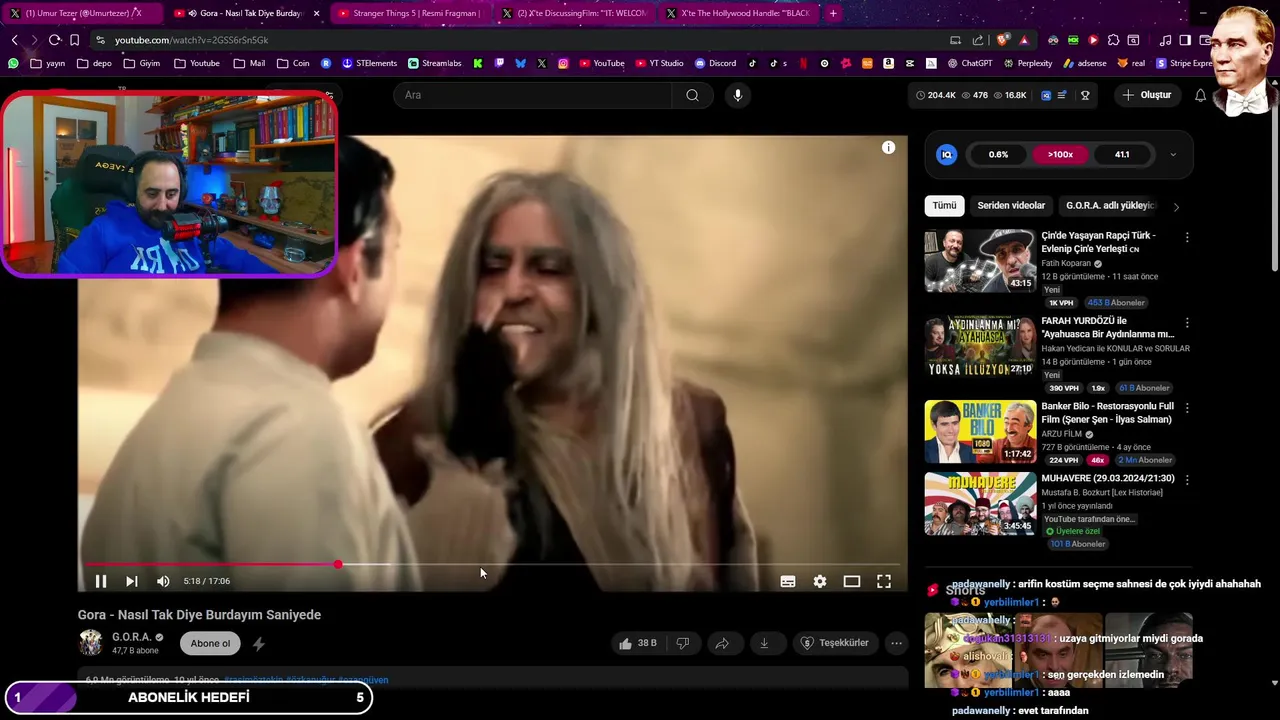Open G.O.R.A. channel avatar
This screenshot has height=720, width=1280.
(x=91, y=643)
